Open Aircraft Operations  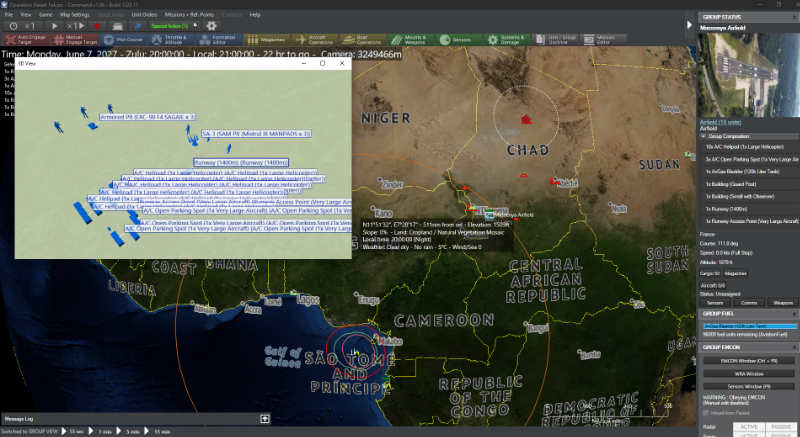pos(315,40)
